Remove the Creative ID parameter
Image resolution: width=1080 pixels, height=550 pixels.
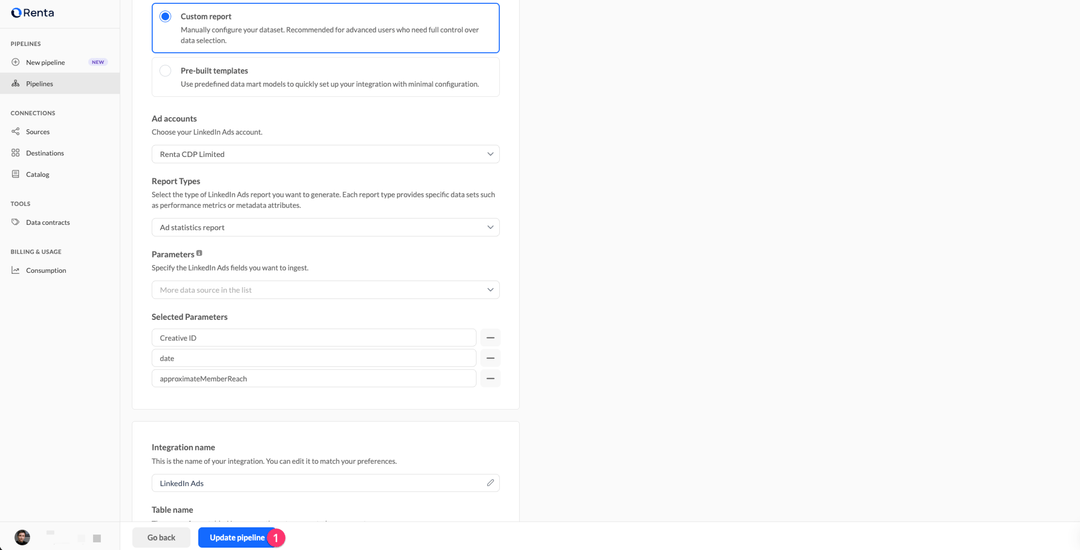click(x=490, y=338)
